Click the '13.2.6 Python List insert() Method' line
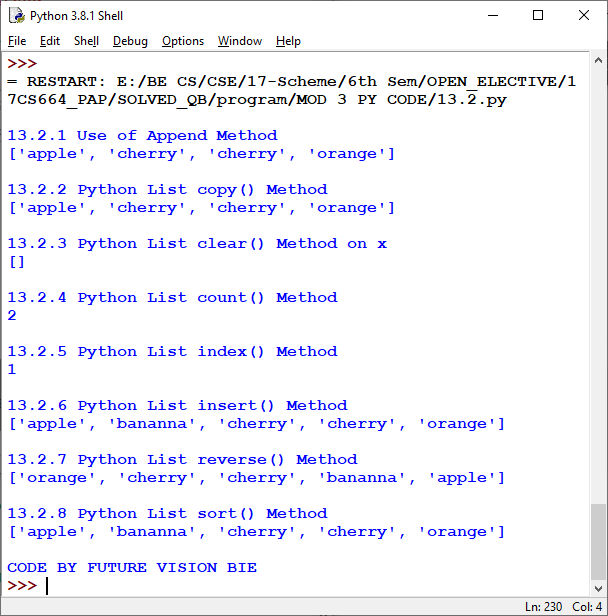This screenshot has width=608, height=616. point(177,405)
